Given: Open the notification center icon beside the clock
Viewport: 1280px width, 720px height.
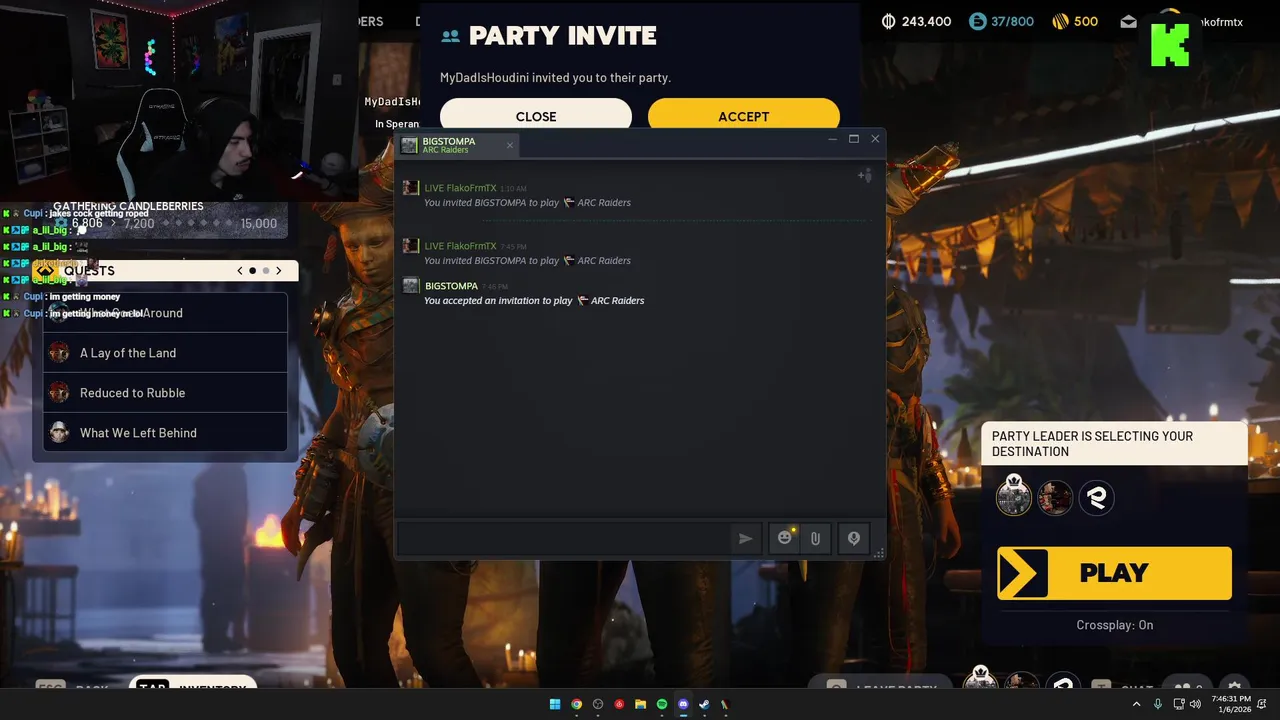Looking at the screenshot, I should [1263, 704].
